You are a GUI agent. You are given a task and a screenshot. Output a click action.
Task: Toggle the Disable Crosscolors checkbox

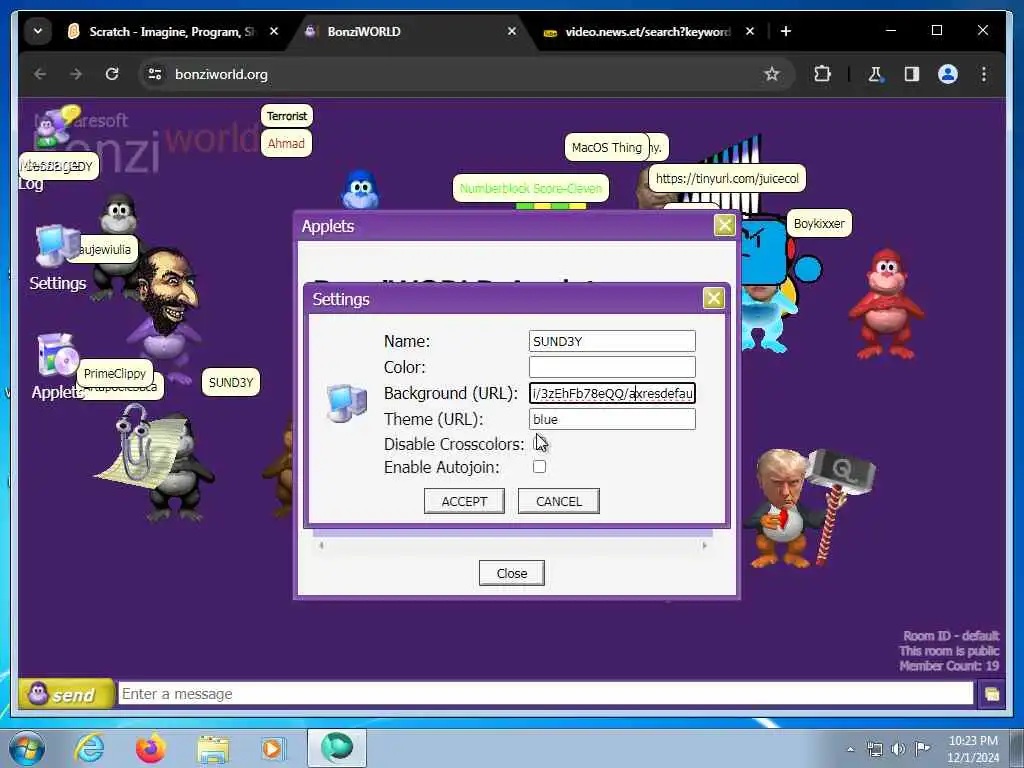(x=539, y=443)
